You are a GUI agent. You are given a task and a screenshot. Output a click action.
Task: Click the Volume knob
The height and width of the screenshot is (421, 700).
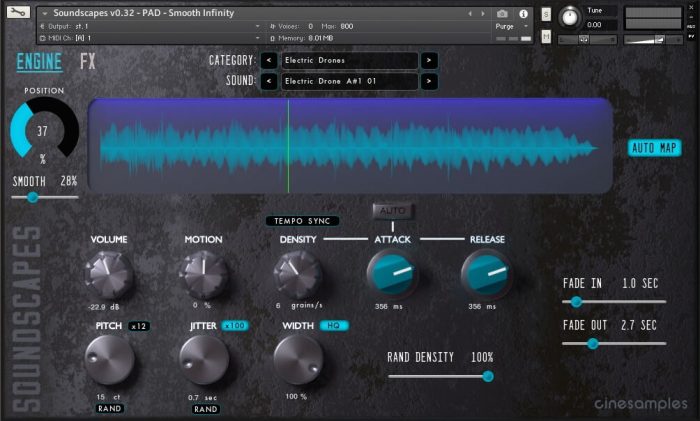(108, 274)
